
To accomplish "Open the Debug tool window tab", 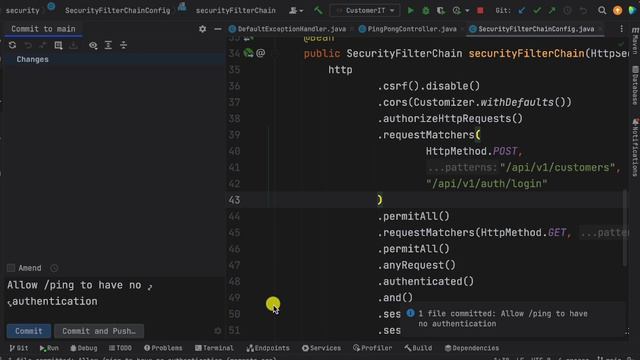I will 84,348.
